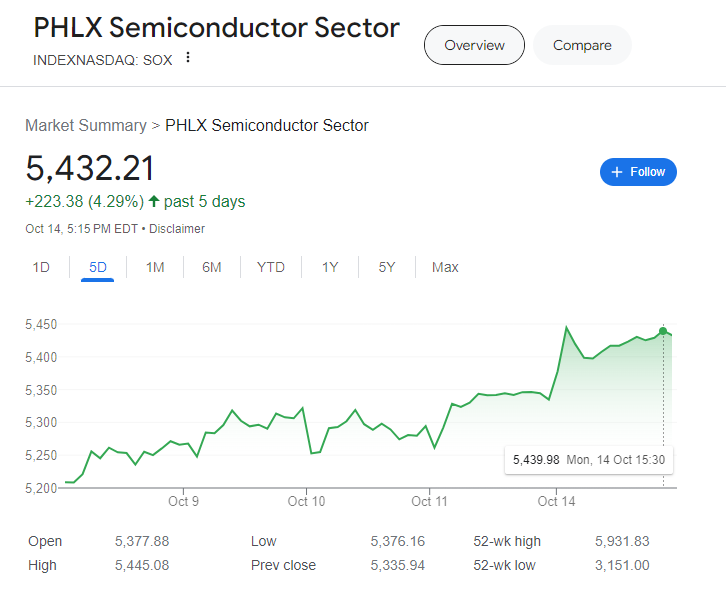Click the 5,432.21 current price value
726x593 pixels.
pos(91,168)
